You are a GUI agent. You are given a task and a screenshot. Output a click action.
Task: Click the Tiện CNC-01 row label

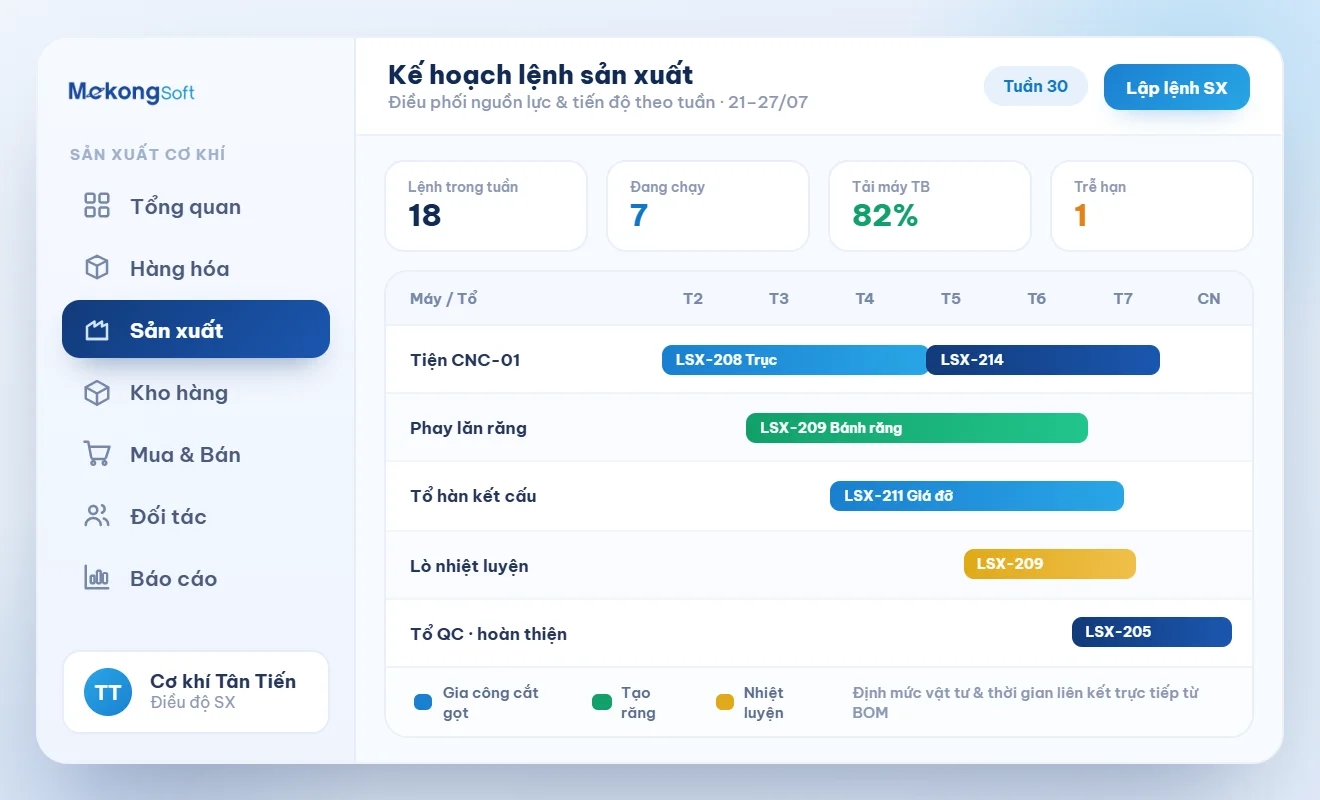465,360
